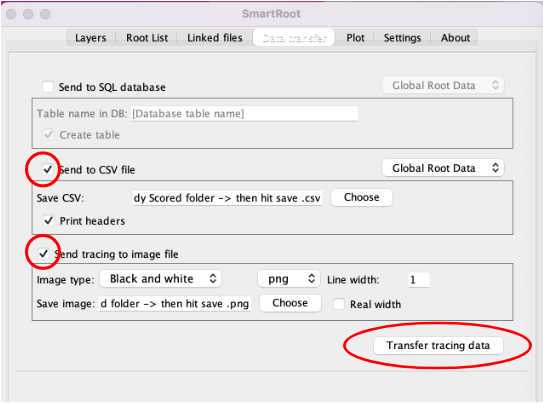Screen dimensions: 543x403
Task: Click Choose button for CSV save path
Action: point(362,197)
